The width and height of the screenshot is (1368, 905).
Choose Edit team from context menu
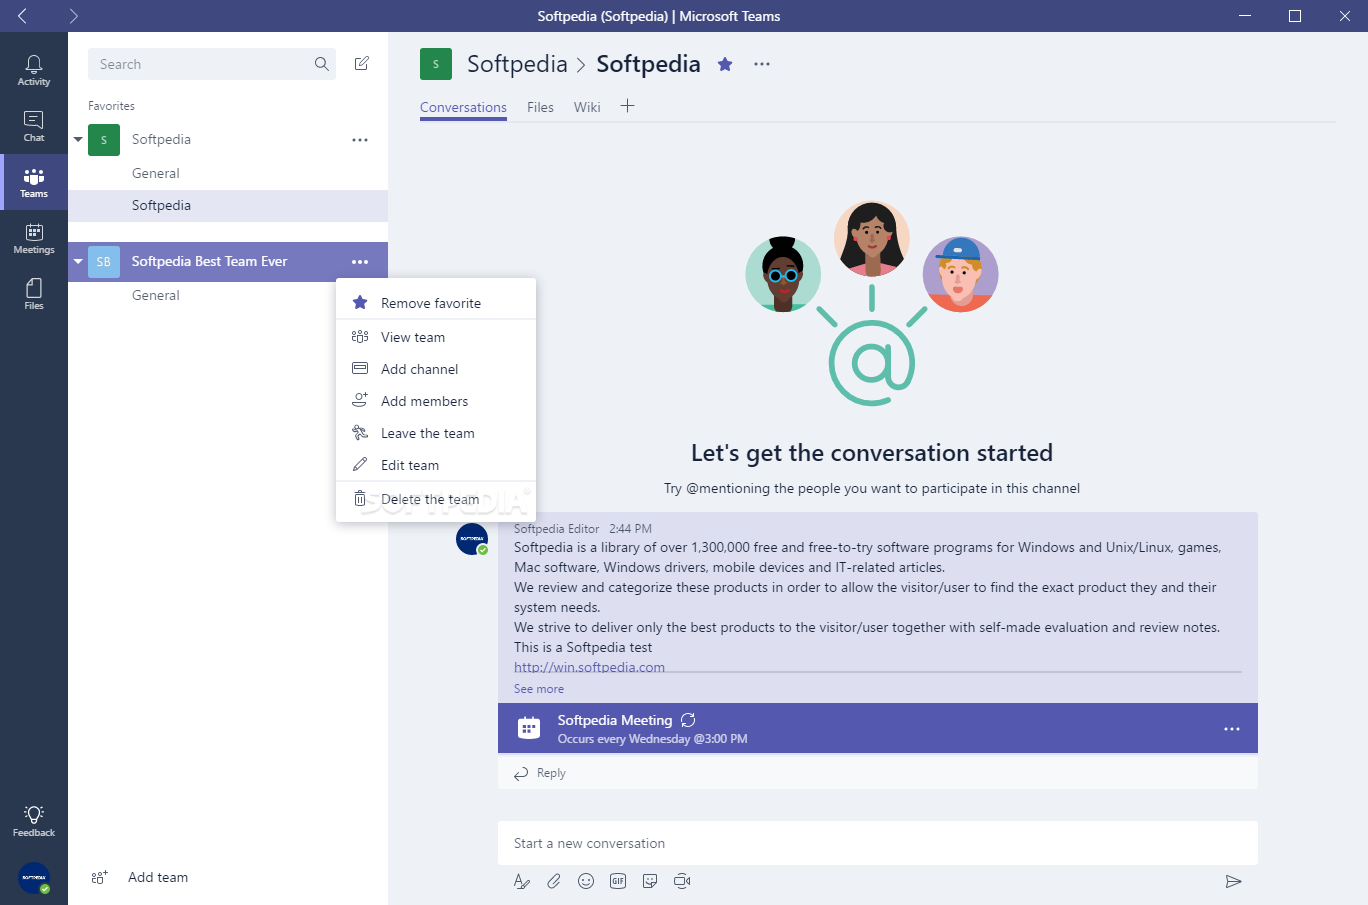pos(436,465)
